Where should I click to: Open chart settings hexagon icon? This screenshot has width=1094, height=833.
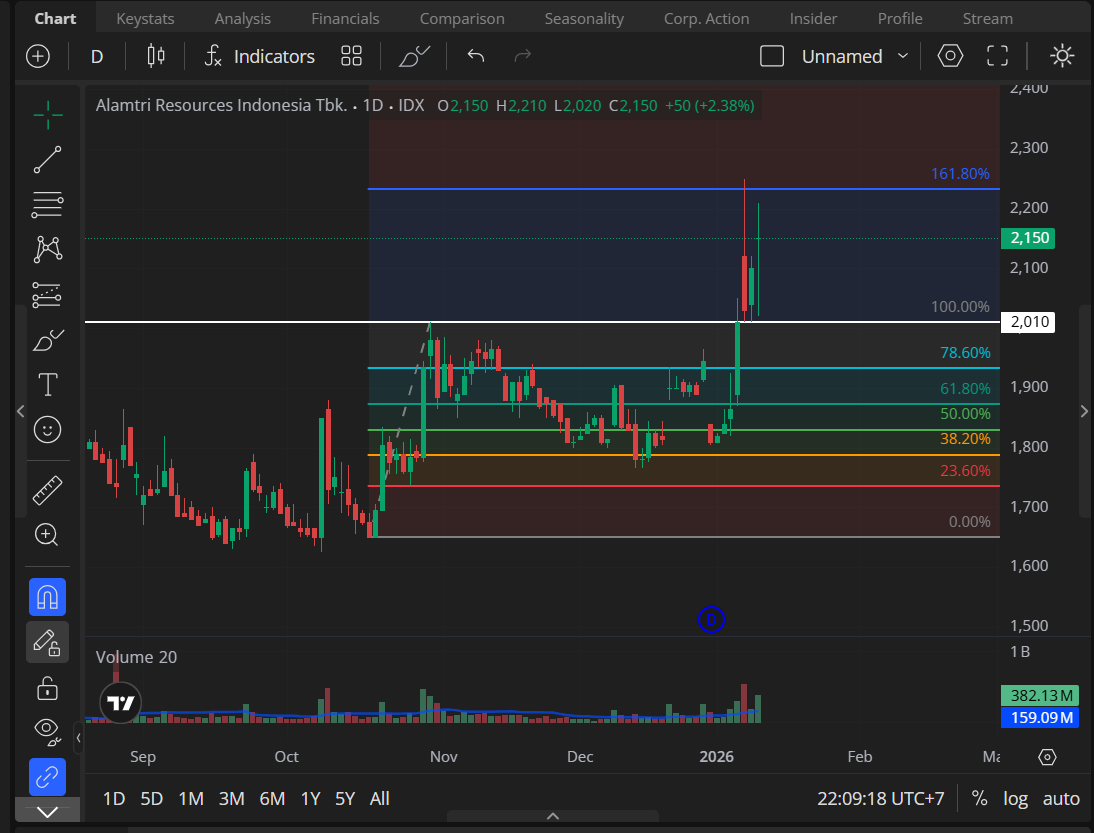coord(950,56)
